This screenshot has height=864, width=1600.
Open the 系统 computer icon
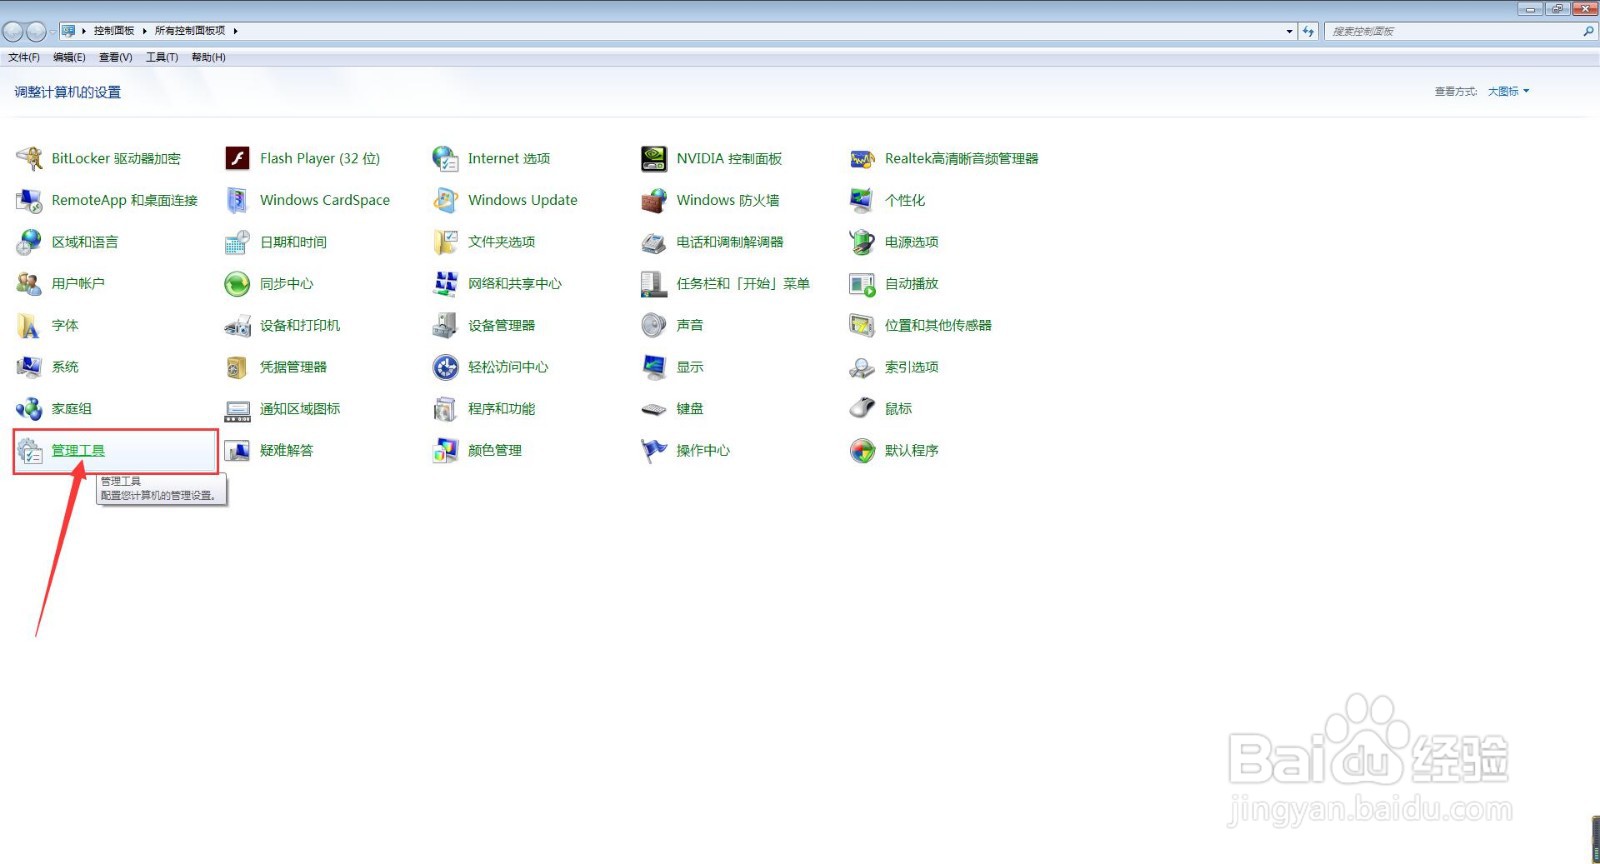tap(29, 367)
